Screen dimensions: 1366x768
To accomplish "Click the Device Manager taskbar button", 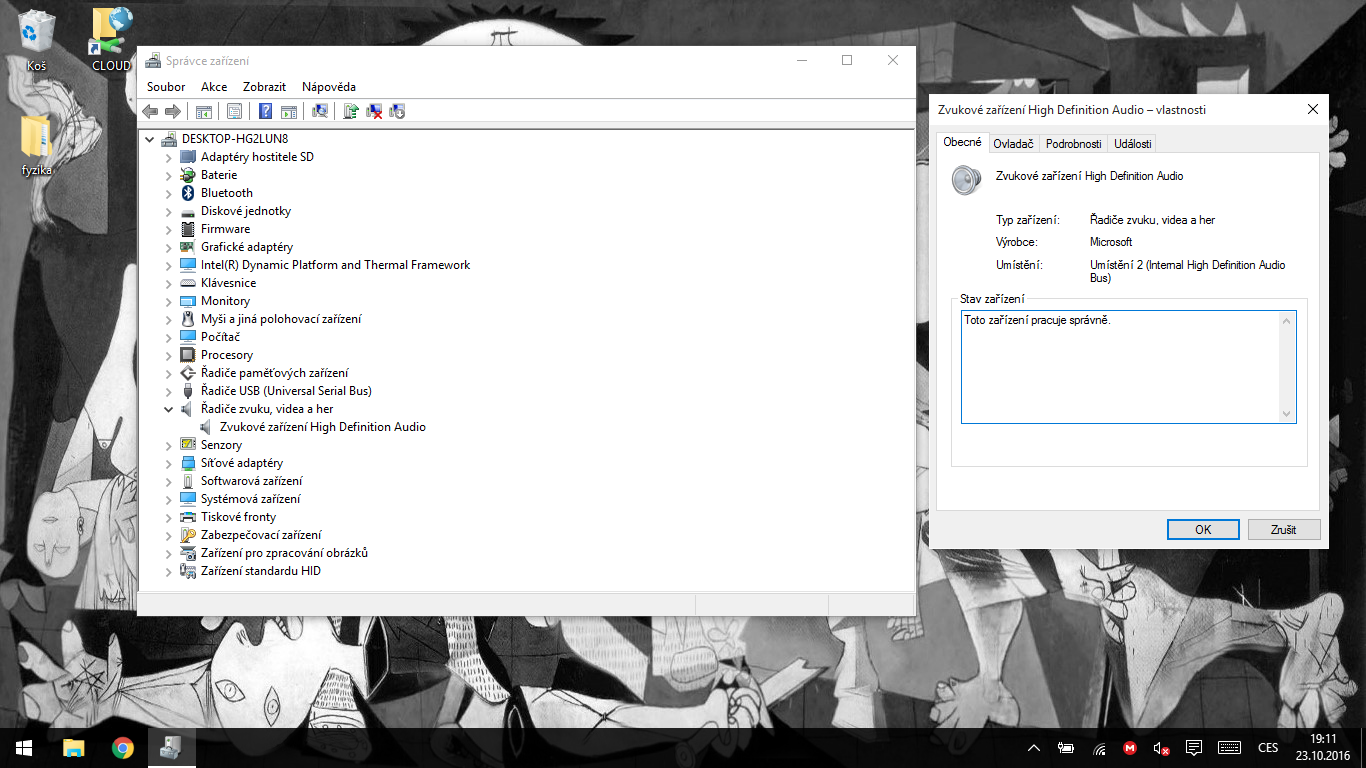I will click(171, 748).
